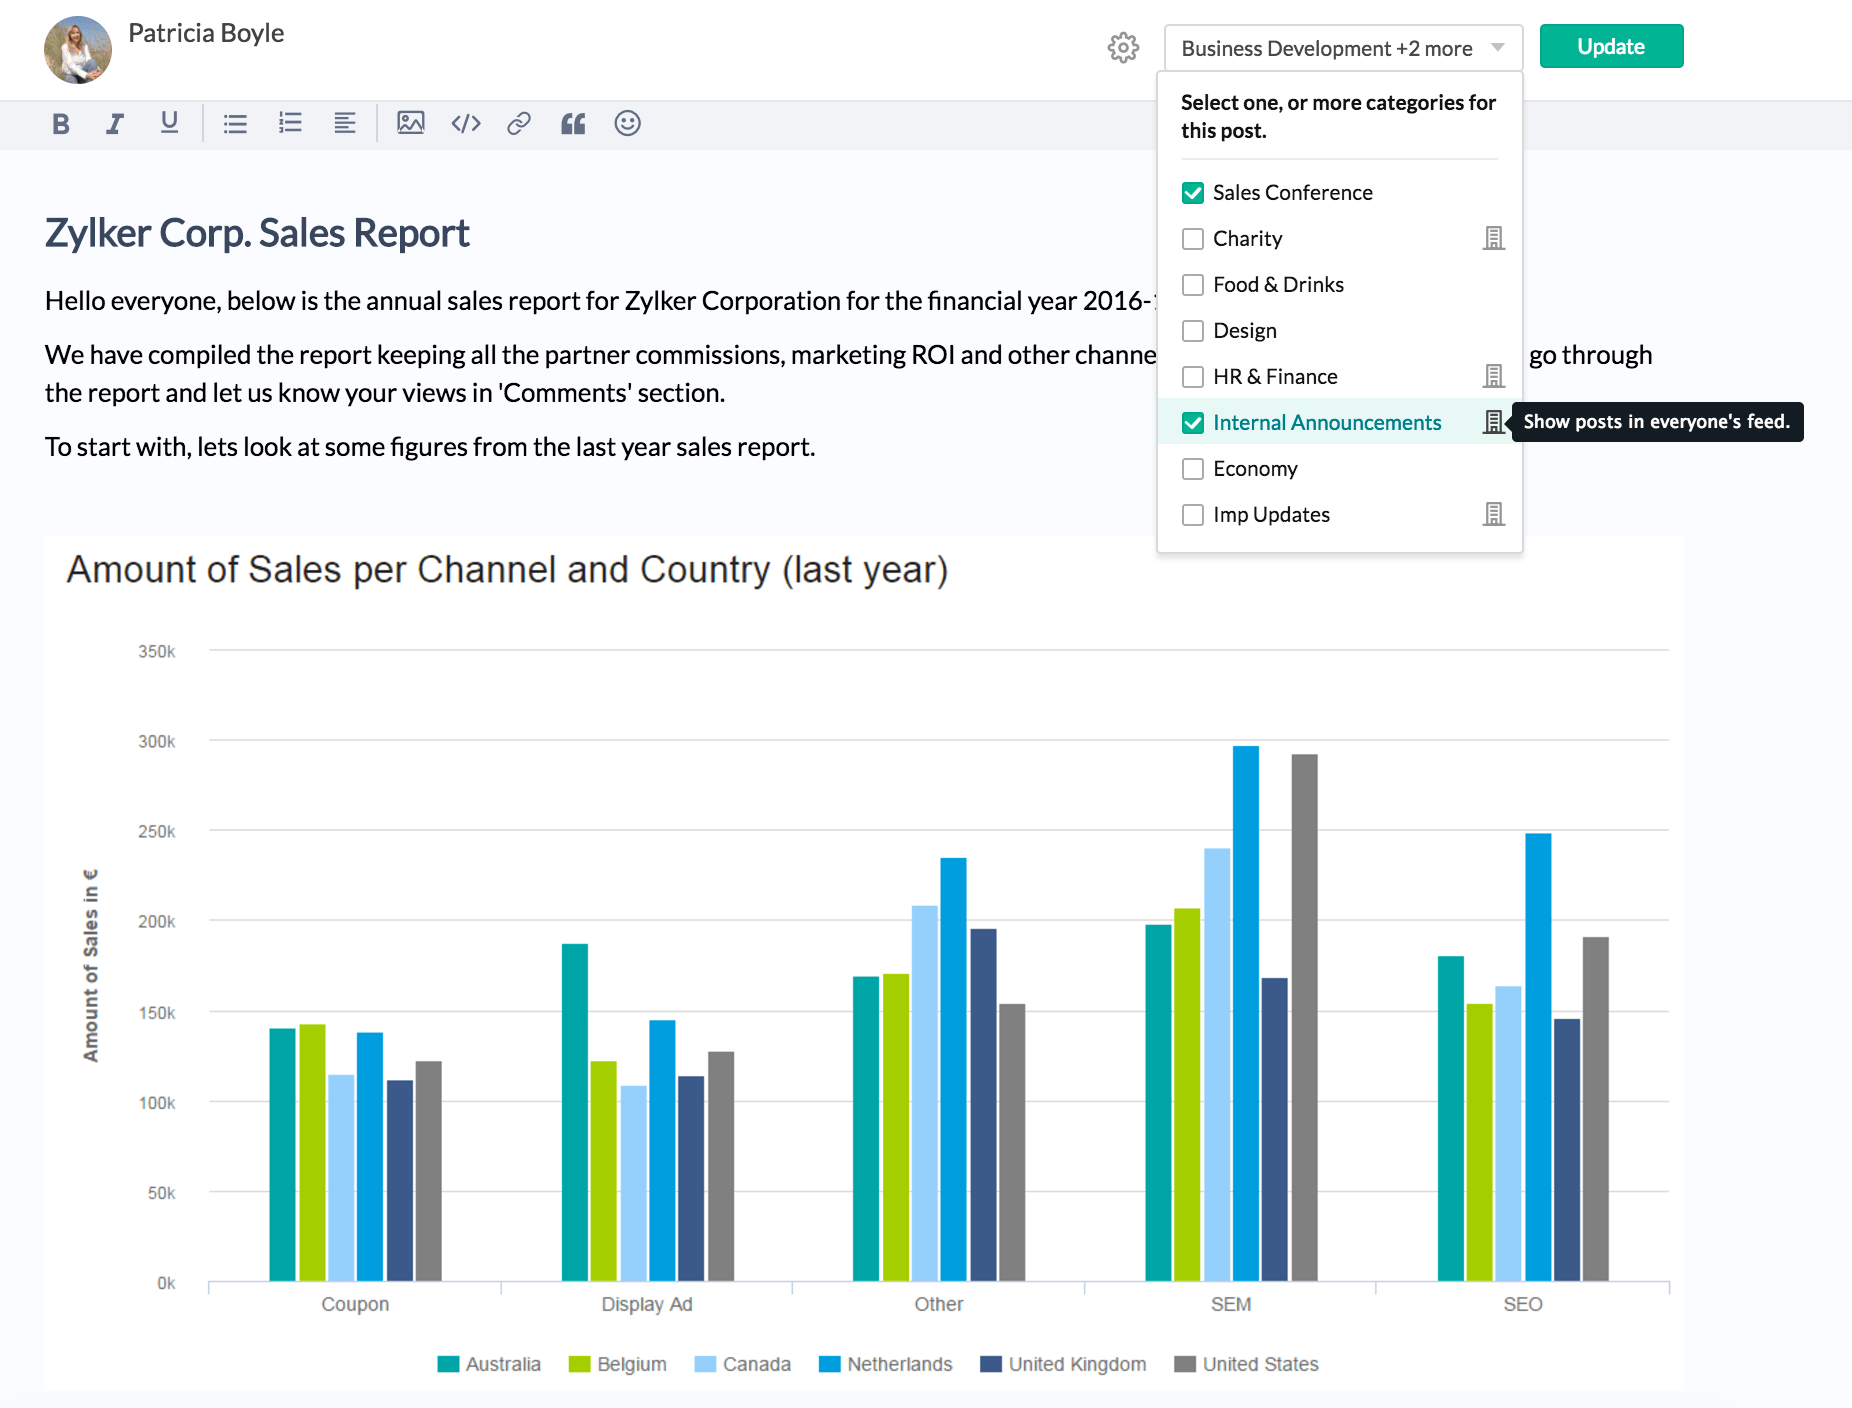Insert a bulleted list
This screenshot has height=1408, width=1852.
pos(235,124)
